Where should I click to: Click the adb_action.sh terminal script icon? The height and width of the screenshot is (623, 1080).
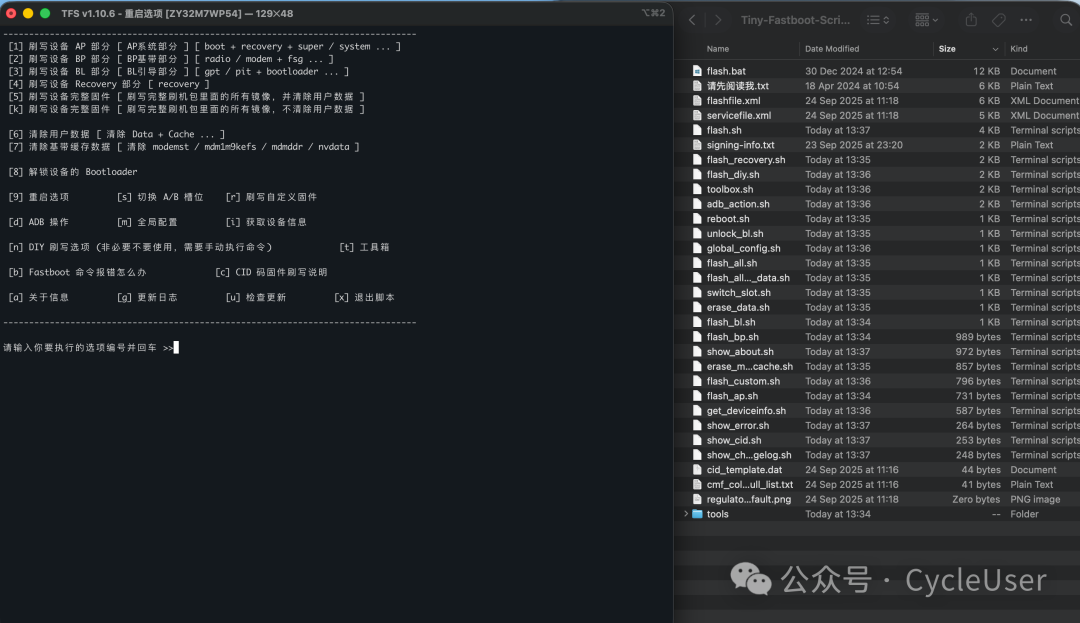point(697,203)
